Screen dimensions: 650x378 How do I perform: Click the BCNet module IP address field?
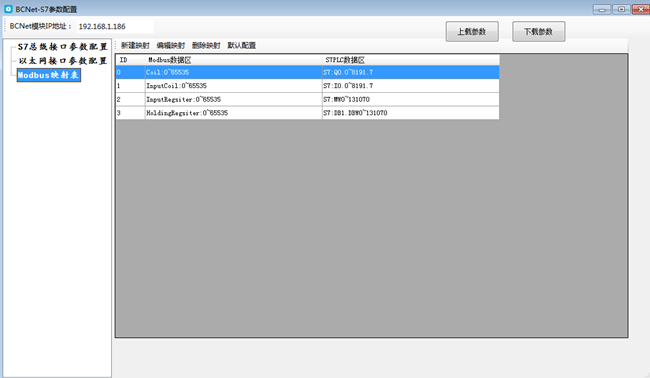pos(115,27)
